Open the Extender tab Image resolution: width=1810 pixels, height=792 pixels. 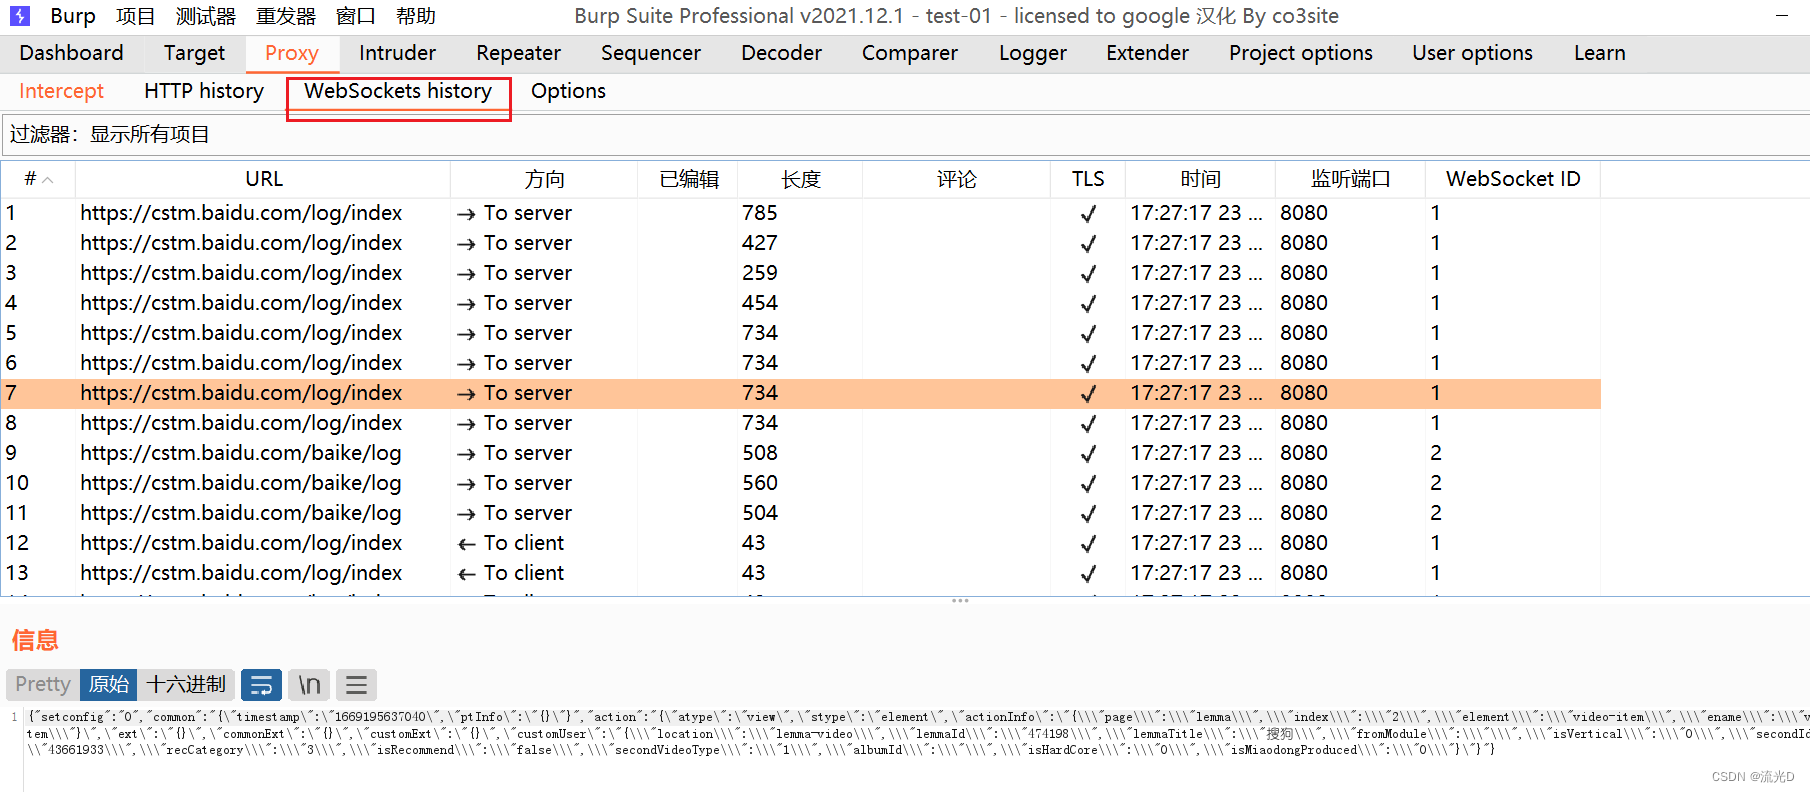click(1147, 53)
